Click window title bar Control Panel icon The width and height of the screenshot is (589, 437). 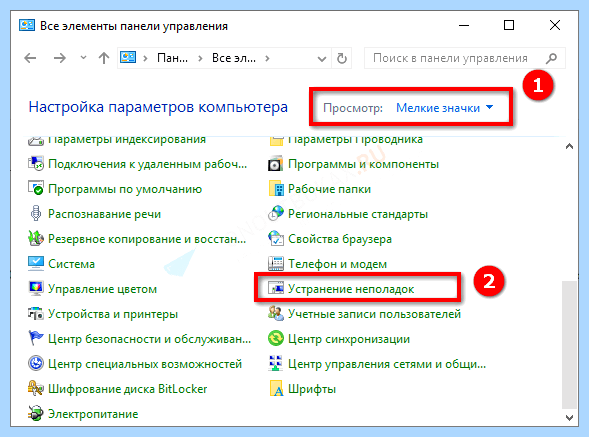(x=27, y=26)
